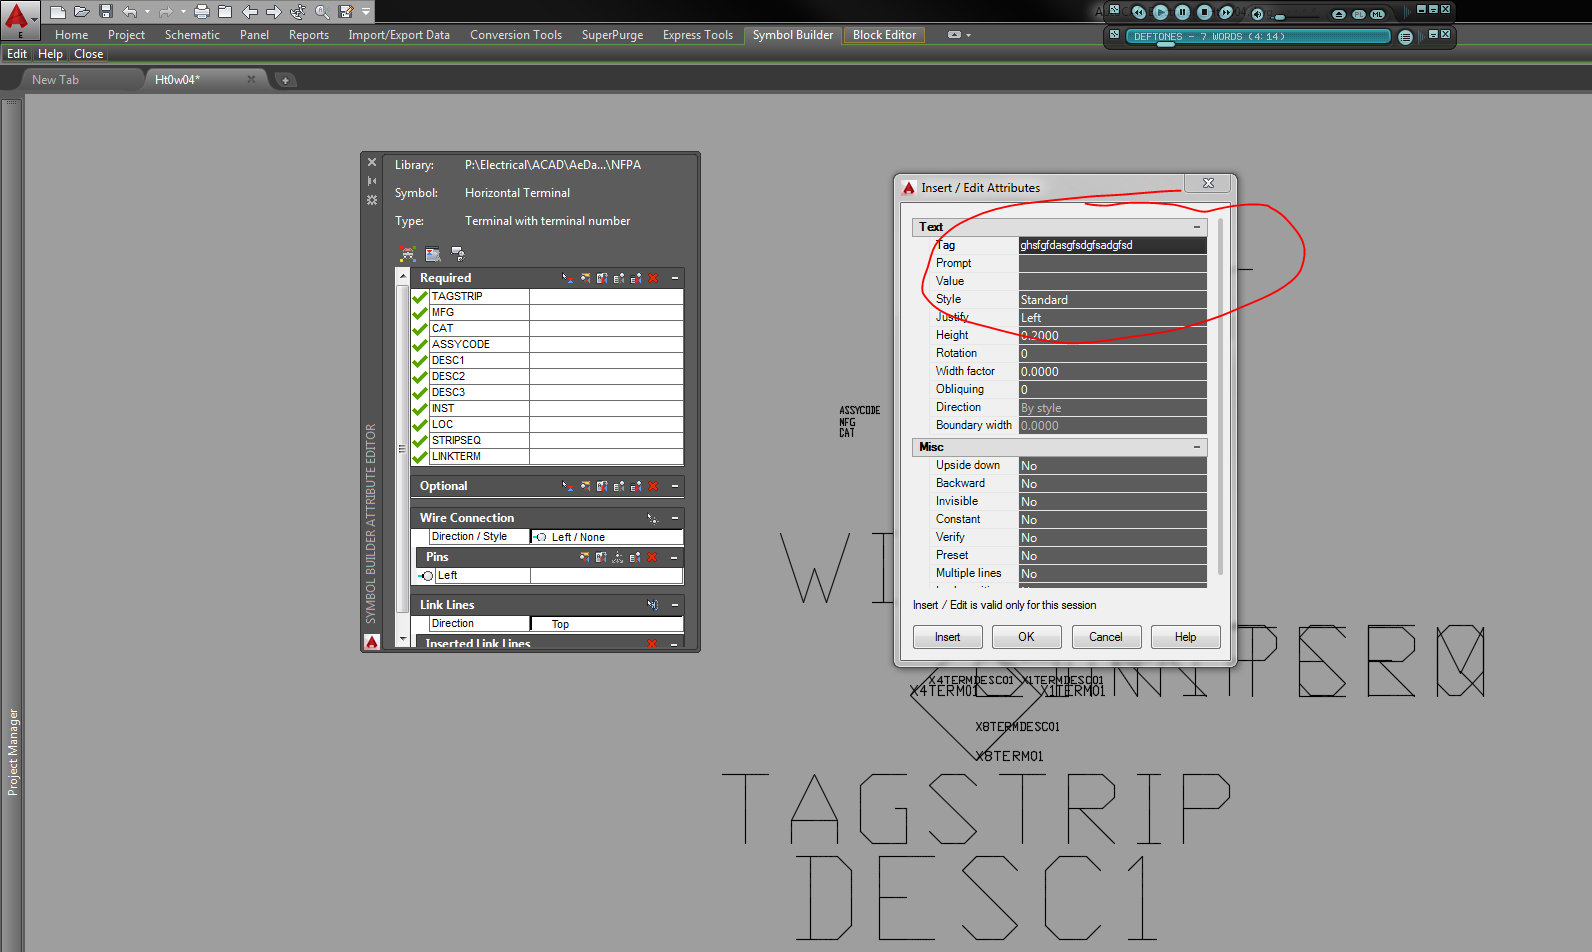The height and width of the screenshot is (952, 1592).
Task: Click the Plot printer icon
Action: tap(202, 12)
